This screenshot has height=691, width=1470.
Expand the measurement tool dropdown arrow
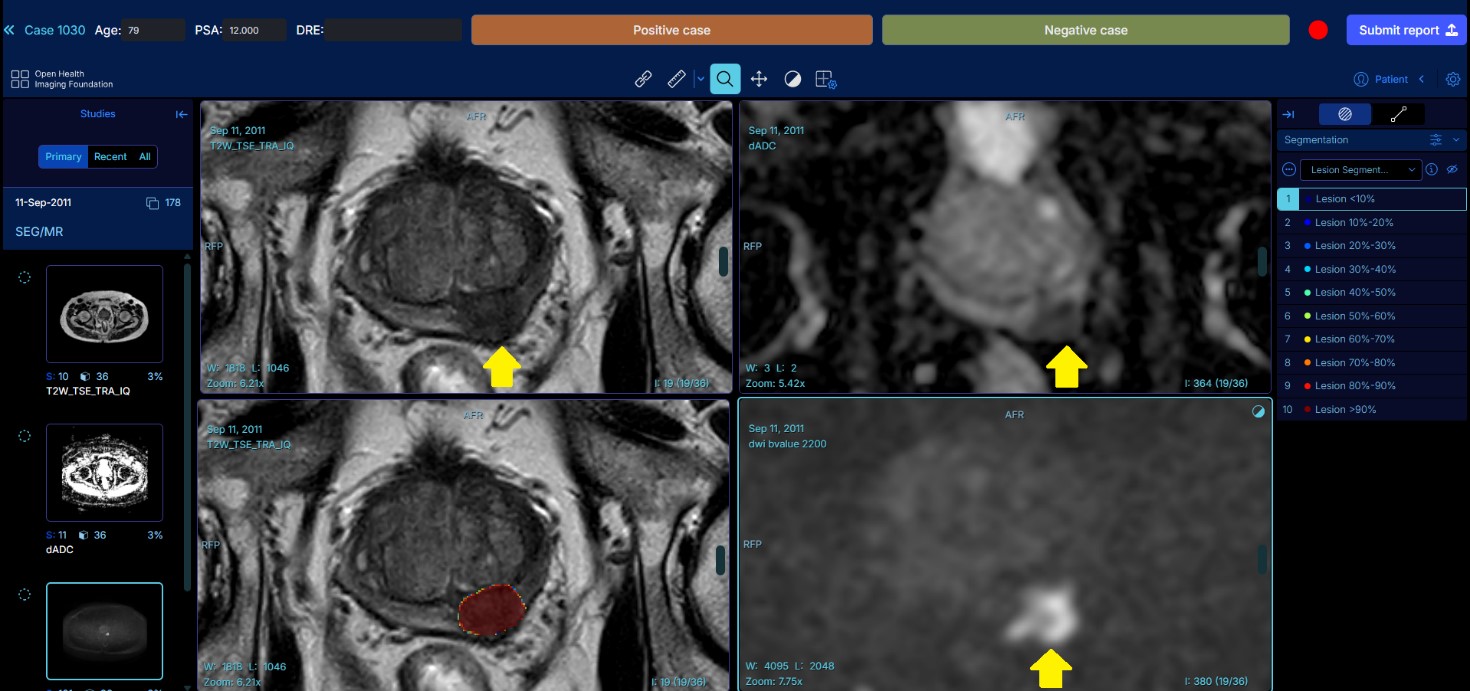coord(699,79)
